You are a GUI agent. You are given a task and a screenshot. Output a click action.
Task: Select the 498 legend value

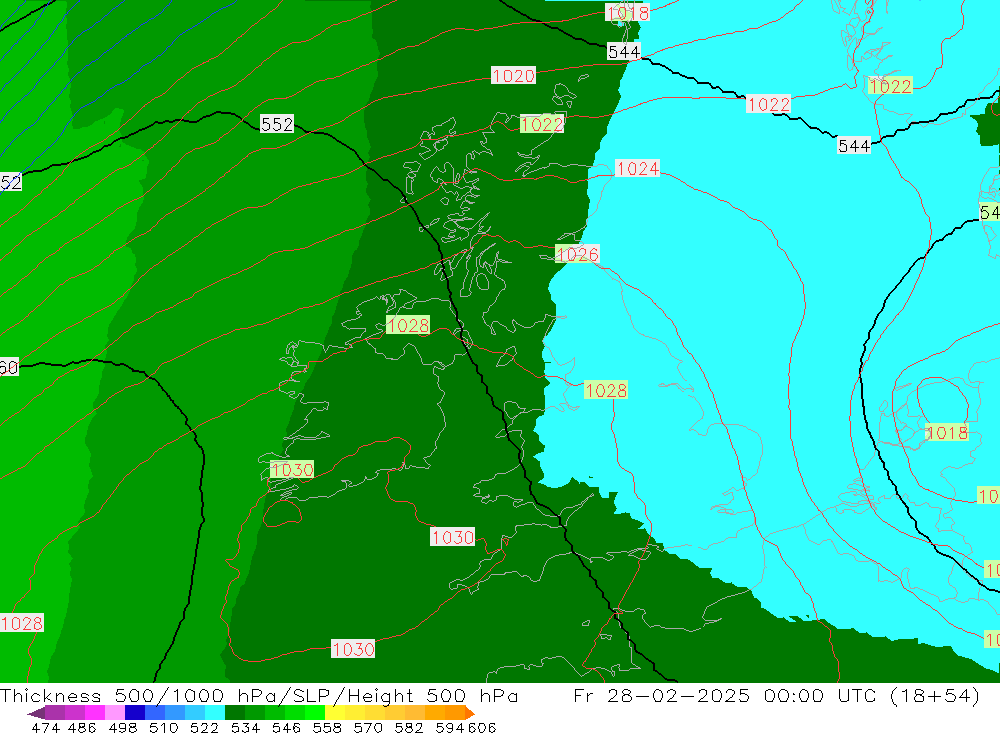pos(123,728)
